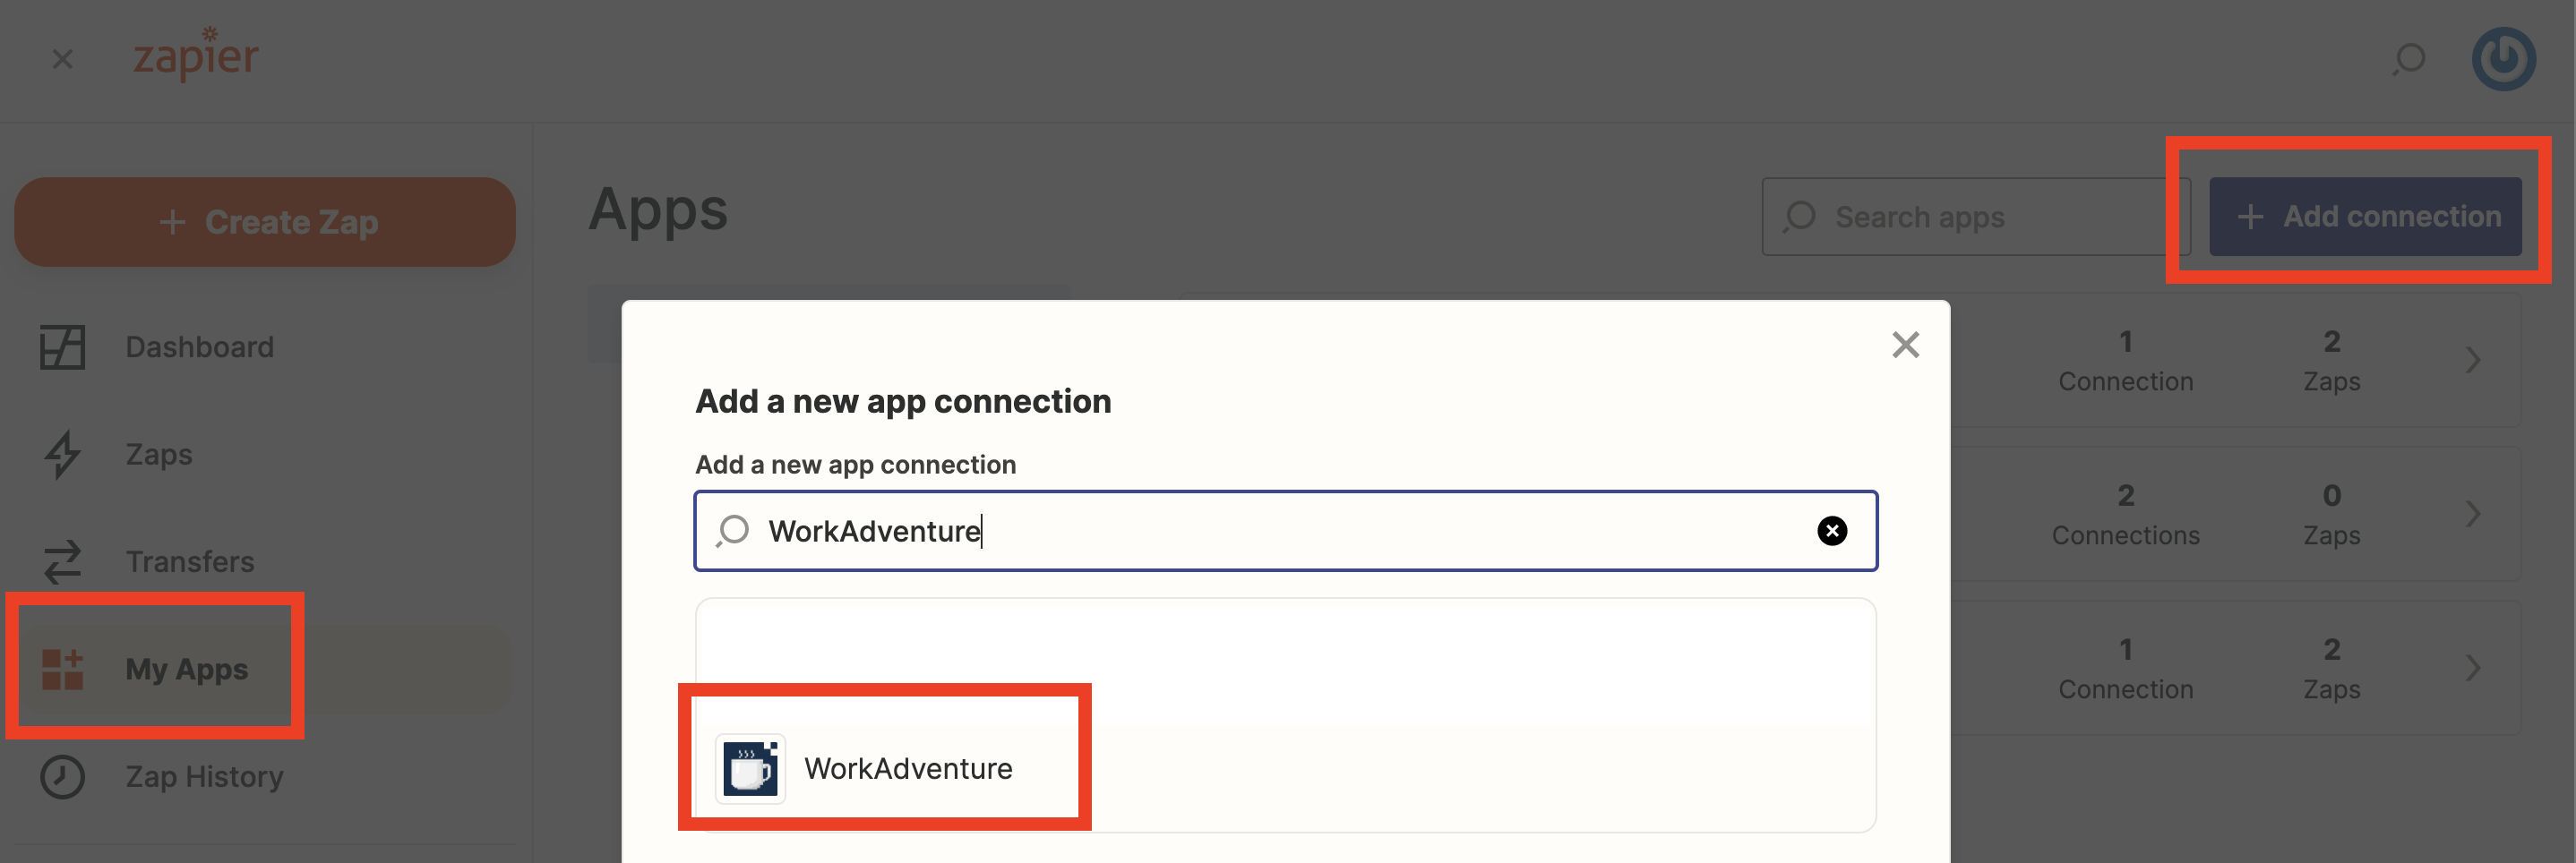Click the Transfers arrows icon
2576x863 pixels.
tap(62, 561)
